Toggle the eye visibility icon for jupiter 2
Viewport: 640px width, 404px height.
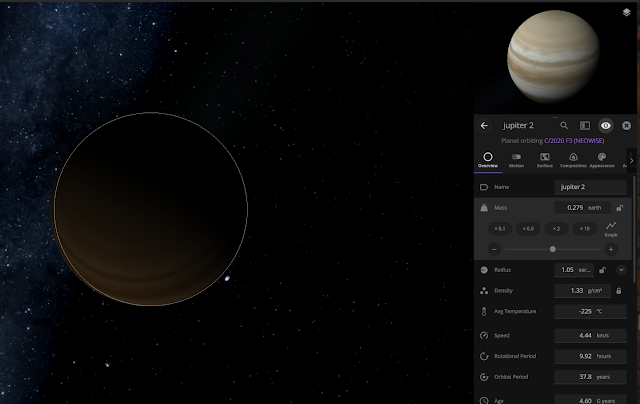[x=606, y=126]
